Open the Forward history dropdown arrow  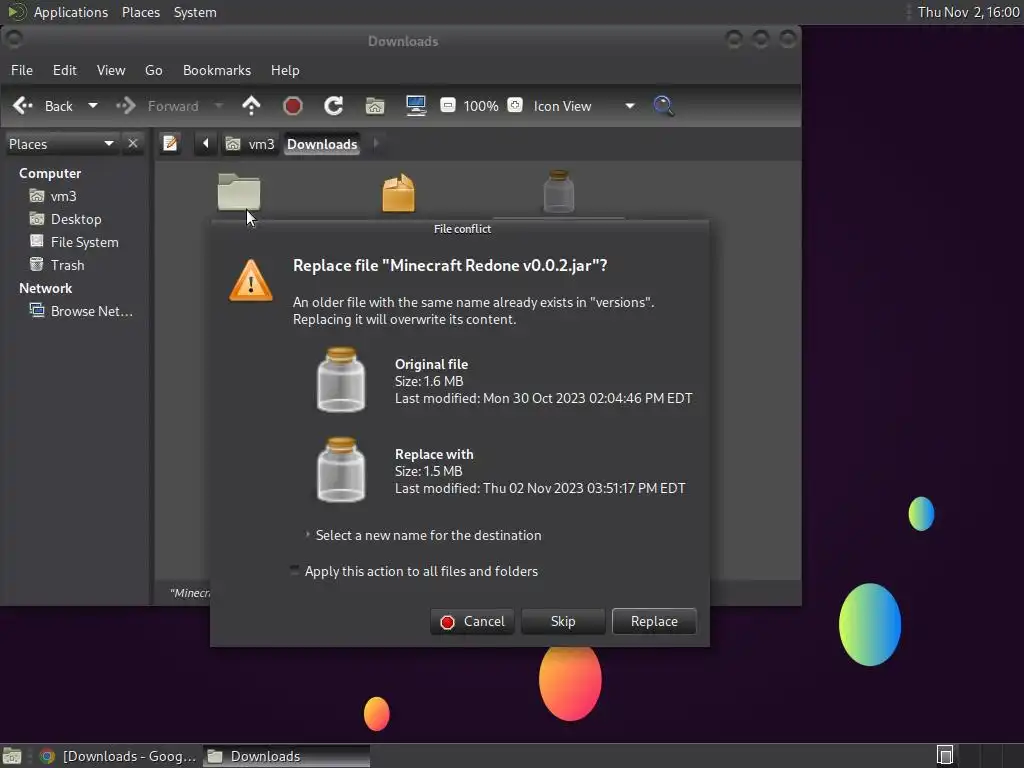point(218,105)
